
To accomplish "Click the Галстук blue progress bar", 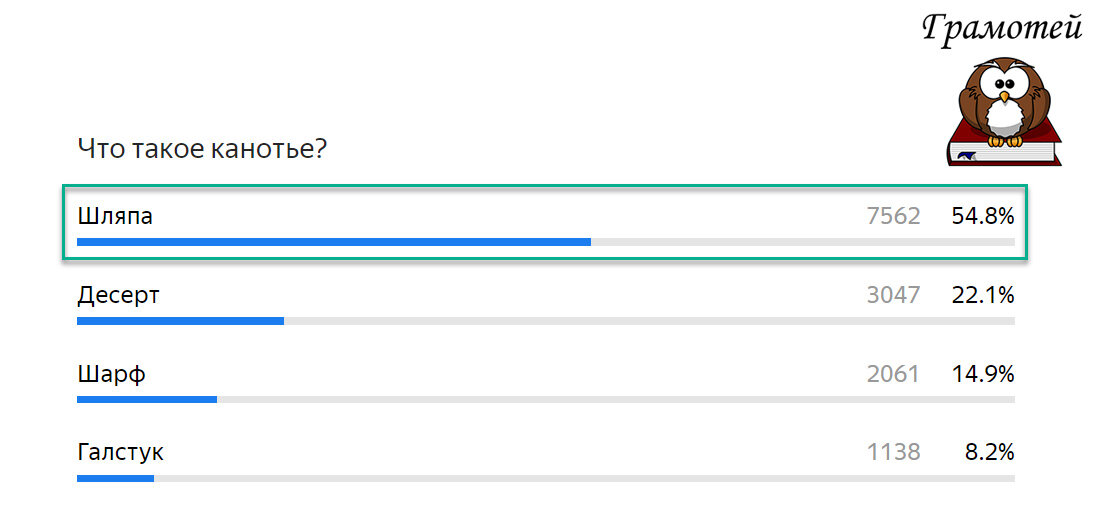I will coord(115,478).
